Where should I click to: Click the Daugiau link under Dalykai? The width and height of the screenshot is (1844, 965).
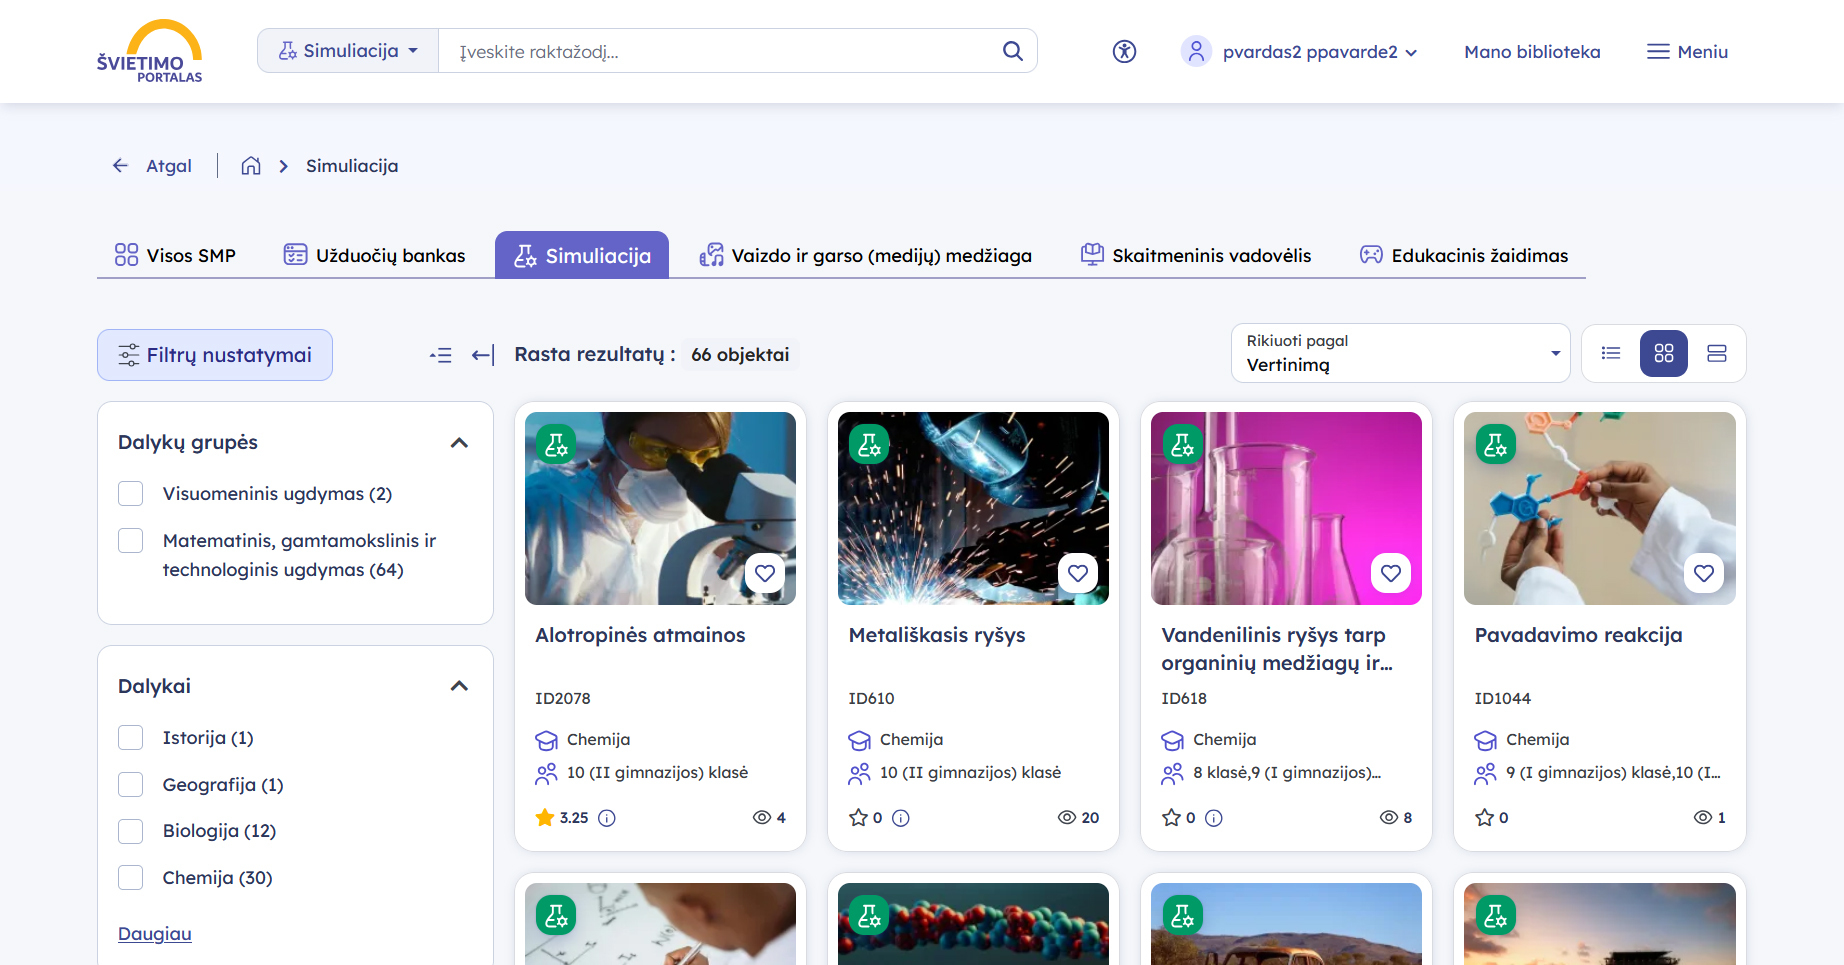pos(155,934)
